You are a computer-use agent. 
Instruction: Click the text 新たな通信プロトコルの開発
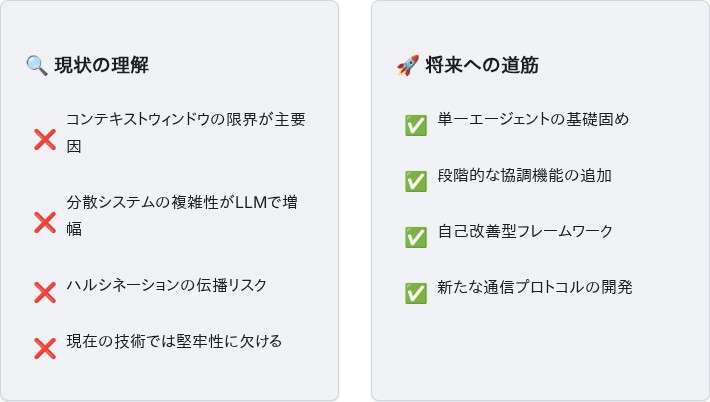click(535, 287)
